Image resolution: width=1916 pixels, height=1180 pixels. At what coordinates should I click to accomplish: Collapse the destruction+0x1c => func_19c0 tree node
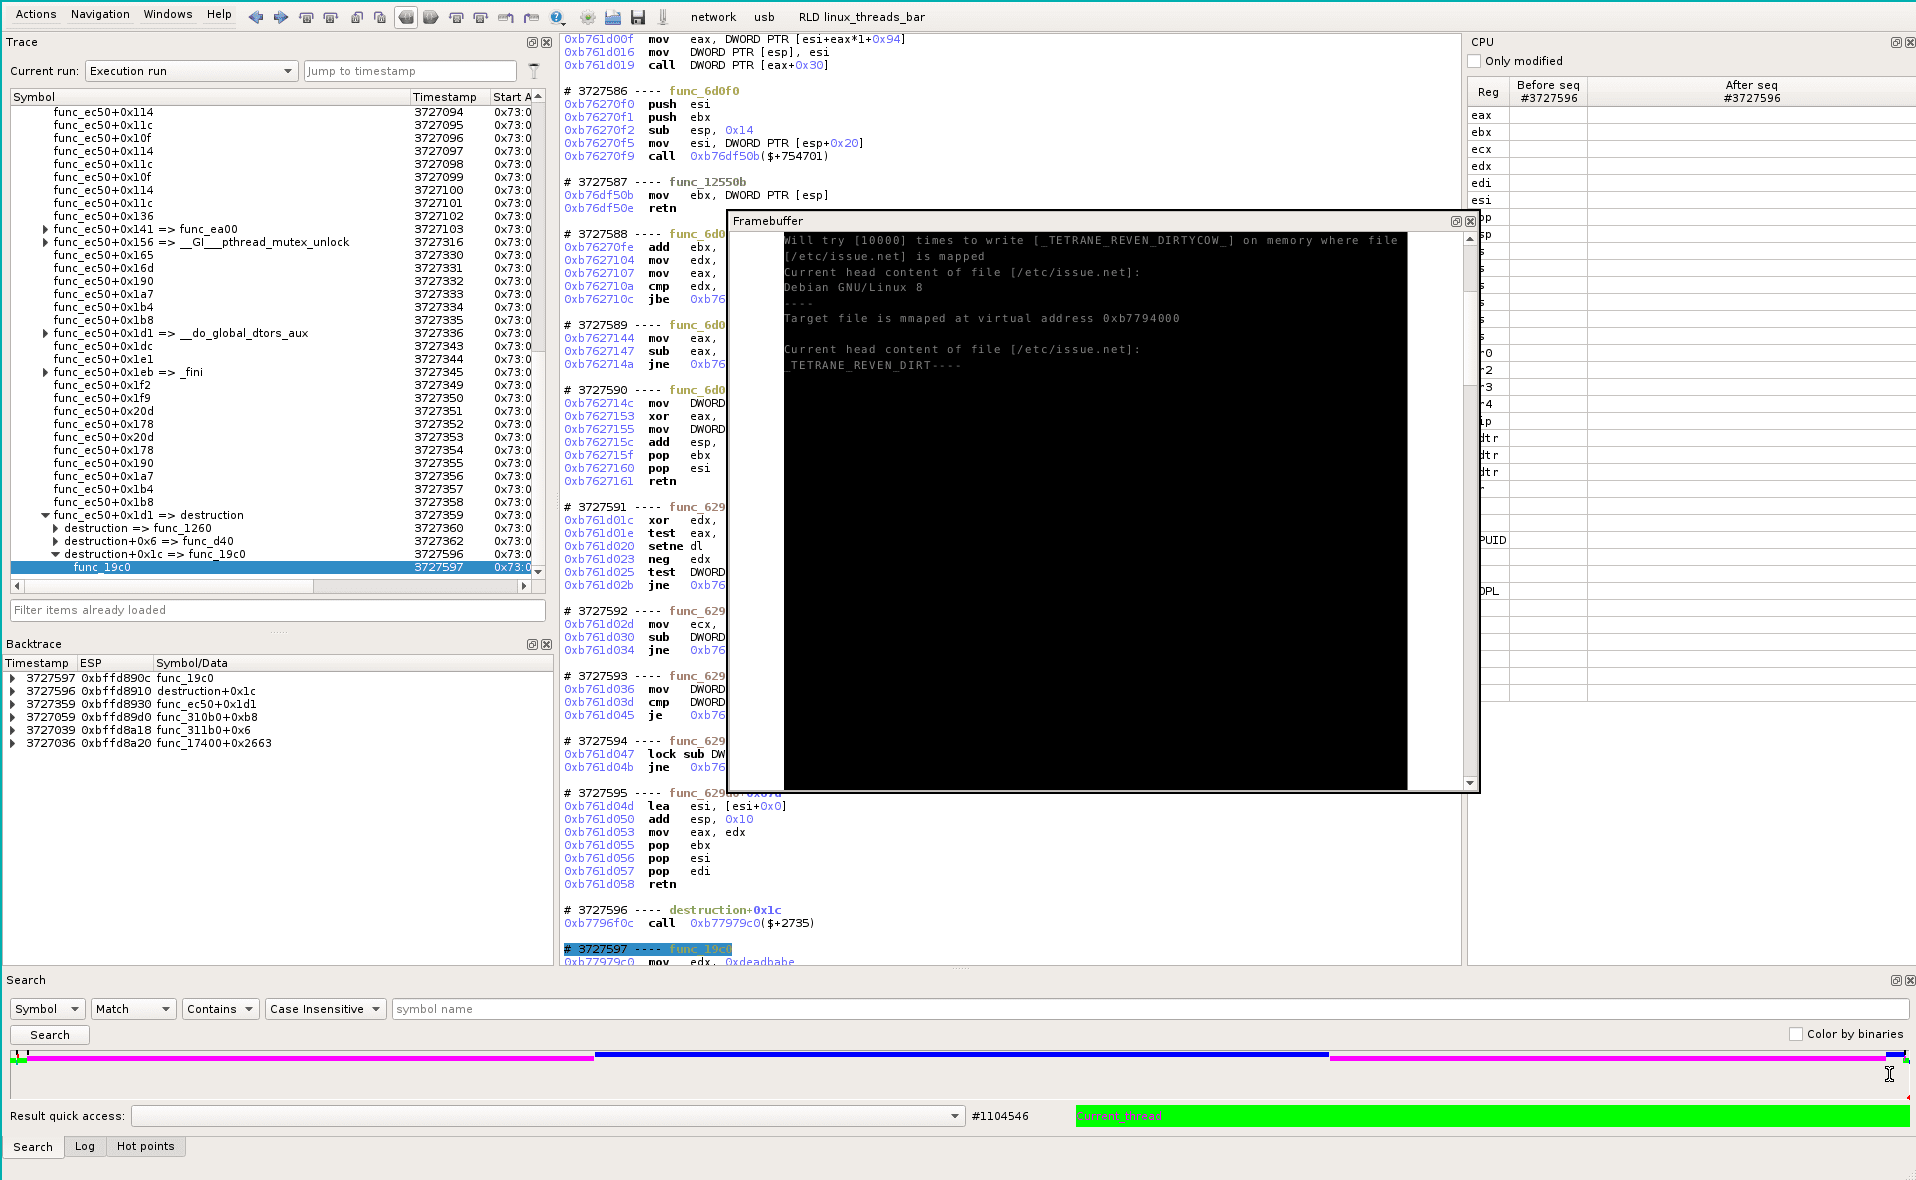[x=56, y=553]
